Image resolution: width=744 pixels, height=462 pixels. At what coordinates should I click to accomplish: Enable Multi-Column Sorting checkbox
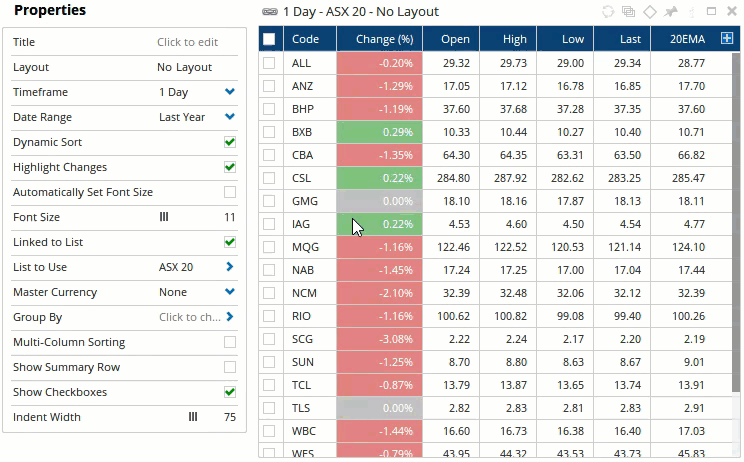[x=230, y=342]
